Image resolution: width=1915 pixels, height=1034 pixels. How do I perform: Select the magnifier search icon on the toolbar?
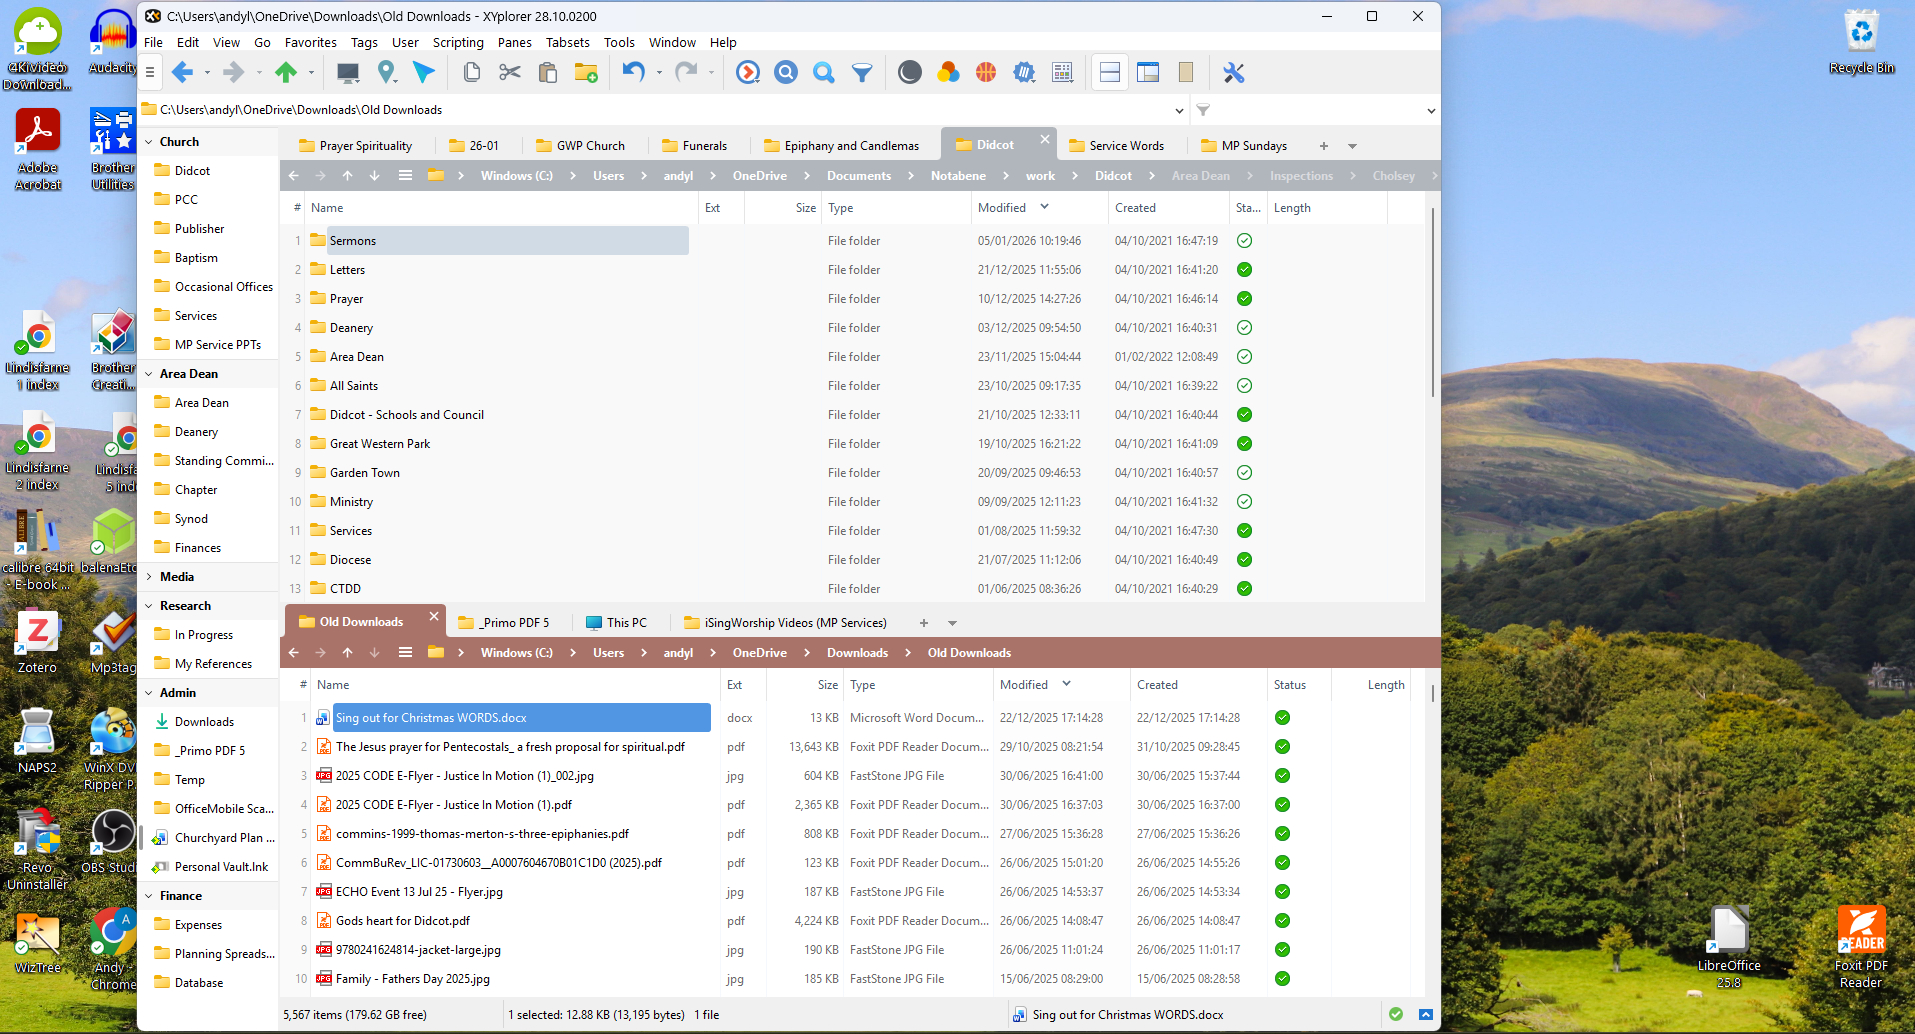pyautogui.click(x=823, y=72)
